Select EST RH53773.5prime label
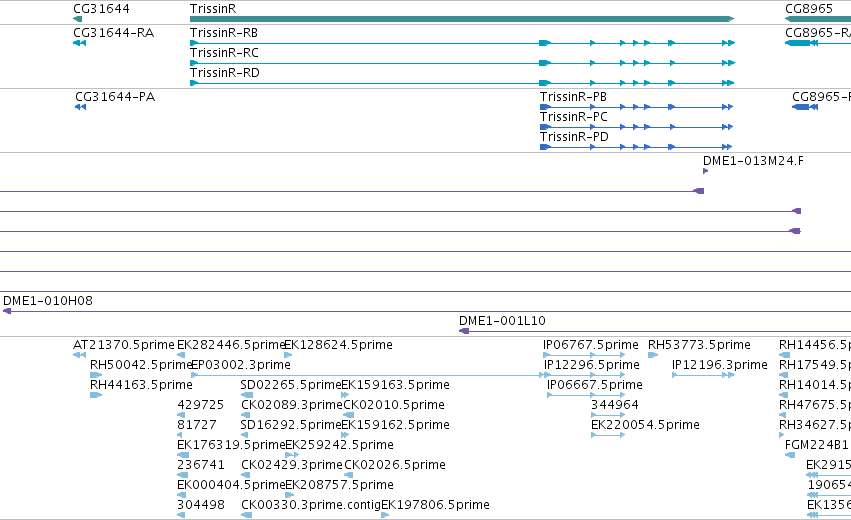Viewport: 851px width, 520px height. 699,345
